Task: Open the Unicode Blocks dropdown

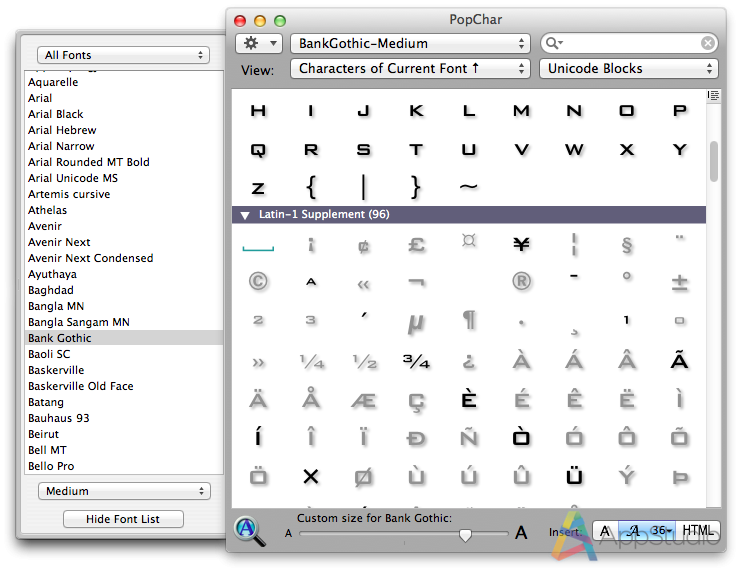Action: pos(628,69)
